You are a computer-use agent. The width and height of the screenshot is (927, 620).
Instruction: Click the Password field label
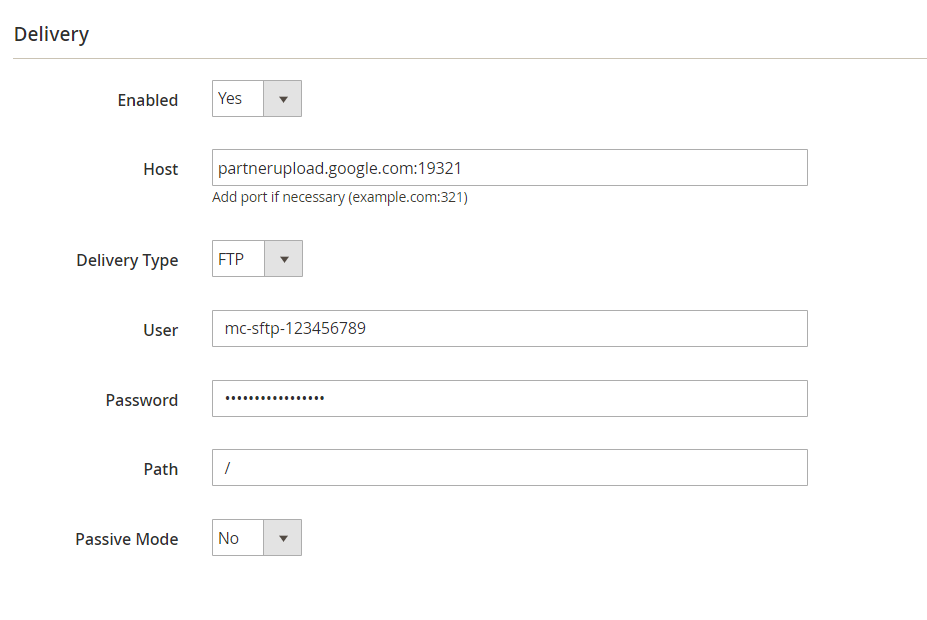(x=142, y=400)
